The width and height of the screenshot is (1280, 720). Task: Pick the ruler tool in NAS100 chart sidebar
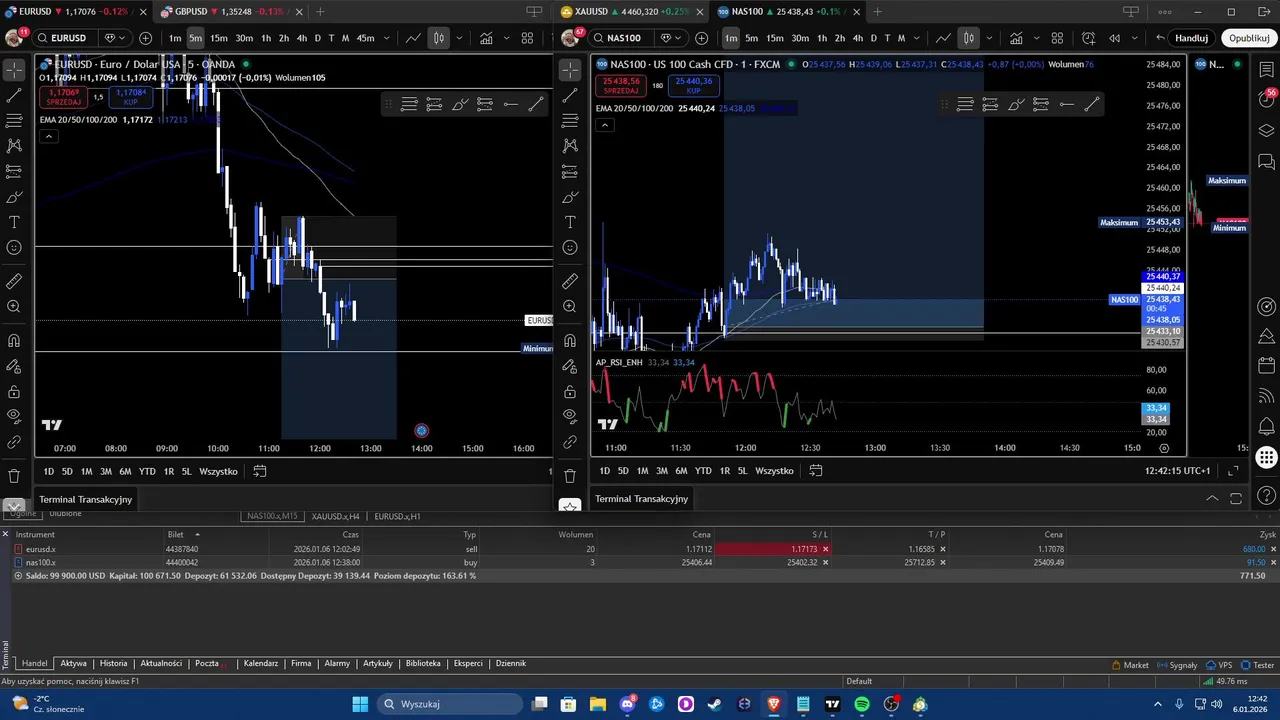click(570, 281)
